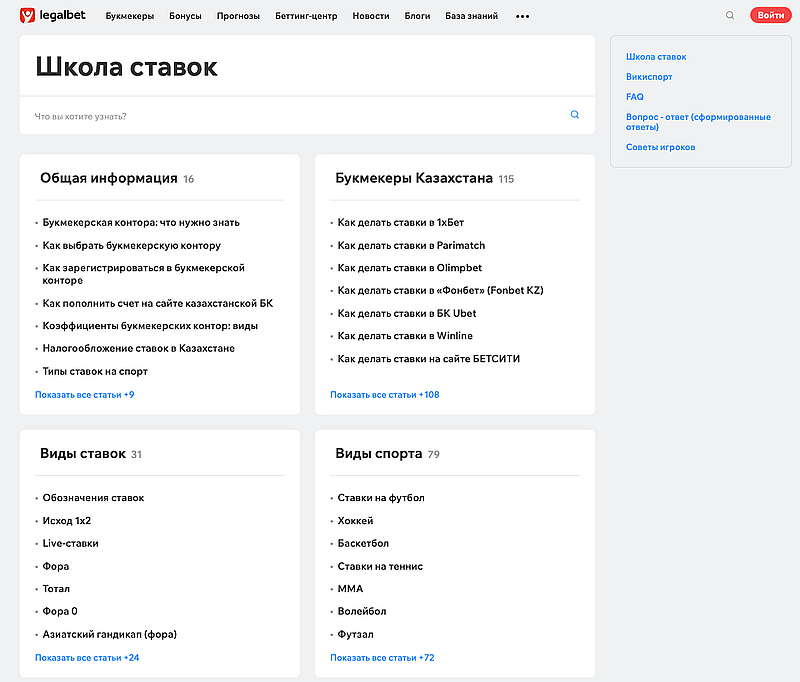Open the search magnifier in the top bar

(730, 15)
